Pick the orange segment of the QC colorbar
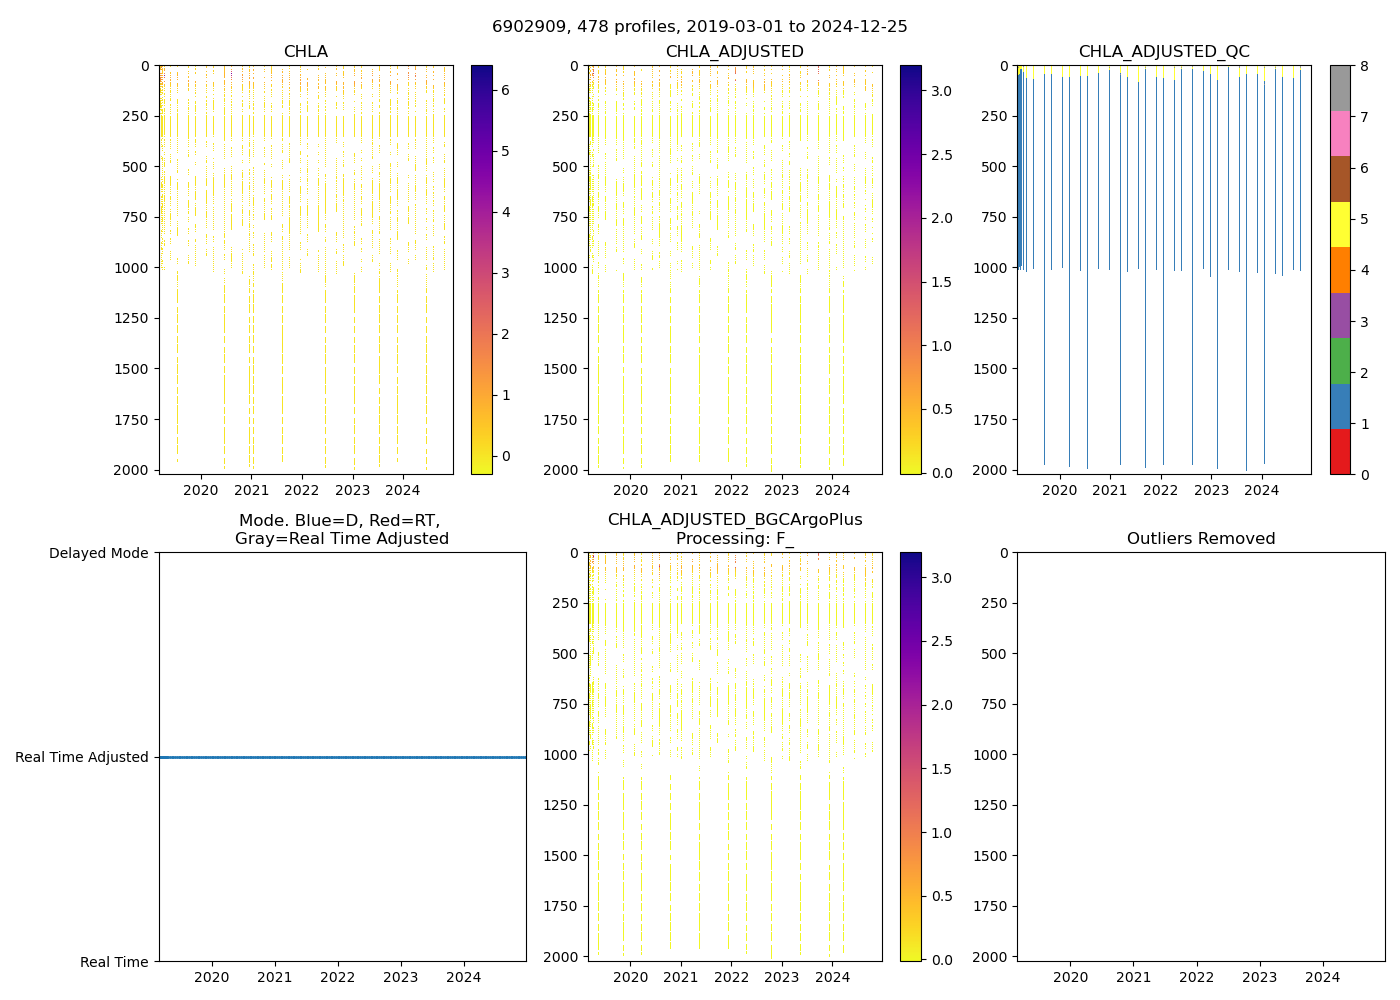This screenshot has width=1400, height=1000. pyautogui.click(x=1340, y=270)
